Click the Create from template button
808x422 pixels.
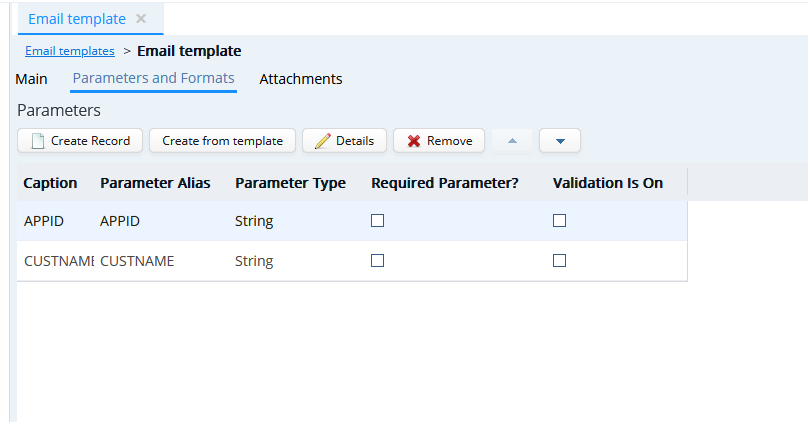click(x=222, y=141)
